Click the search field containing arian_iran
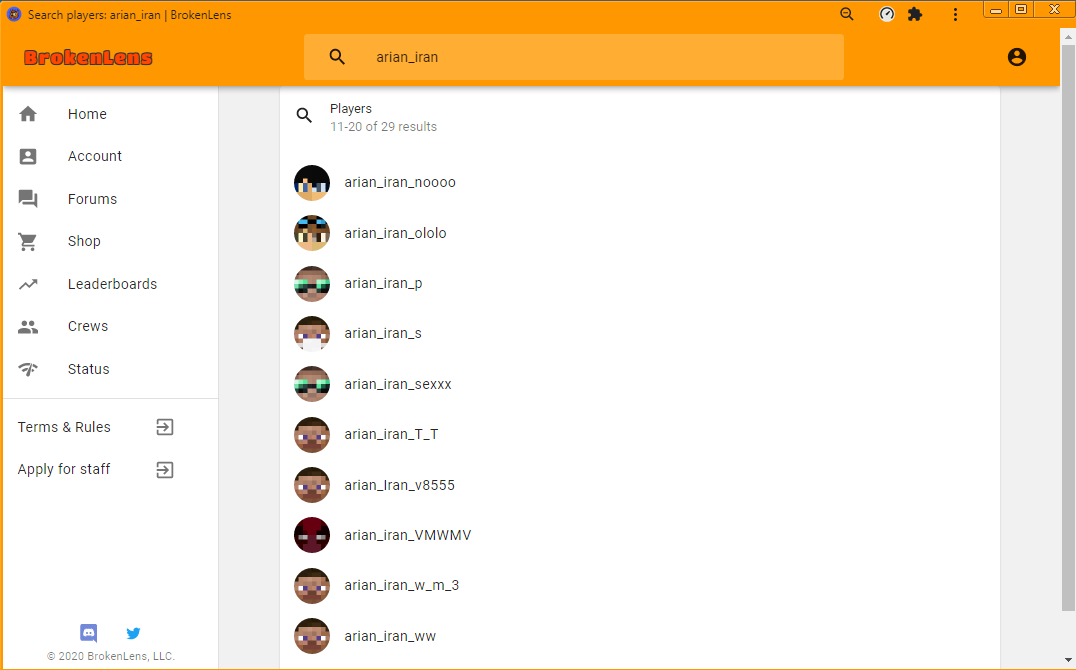 tap(574, 57)
